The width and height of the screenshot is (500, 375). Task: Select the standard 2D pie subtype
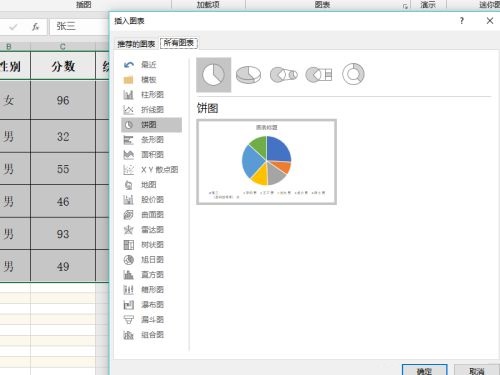click(x=214, y=74)
